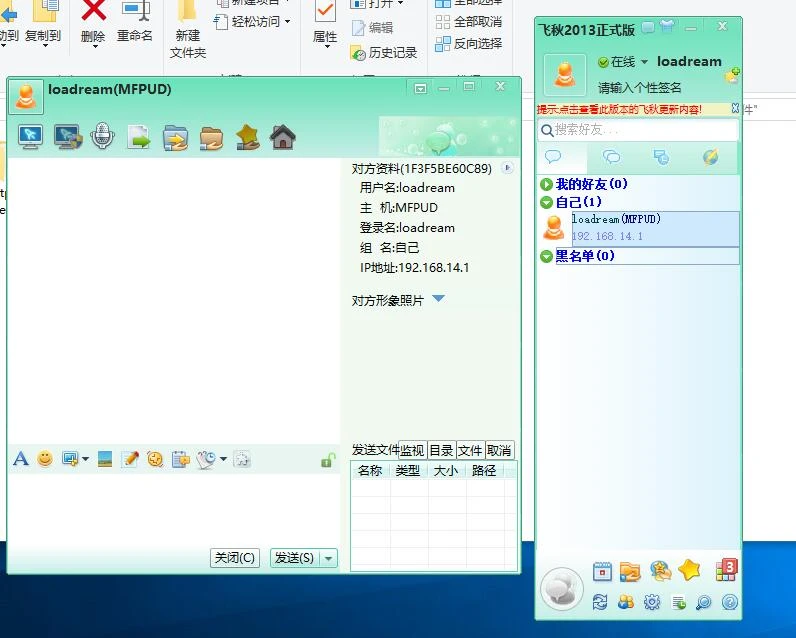Open the smiley emoticon picker
The image size is (796, 638).
[45, 459]
